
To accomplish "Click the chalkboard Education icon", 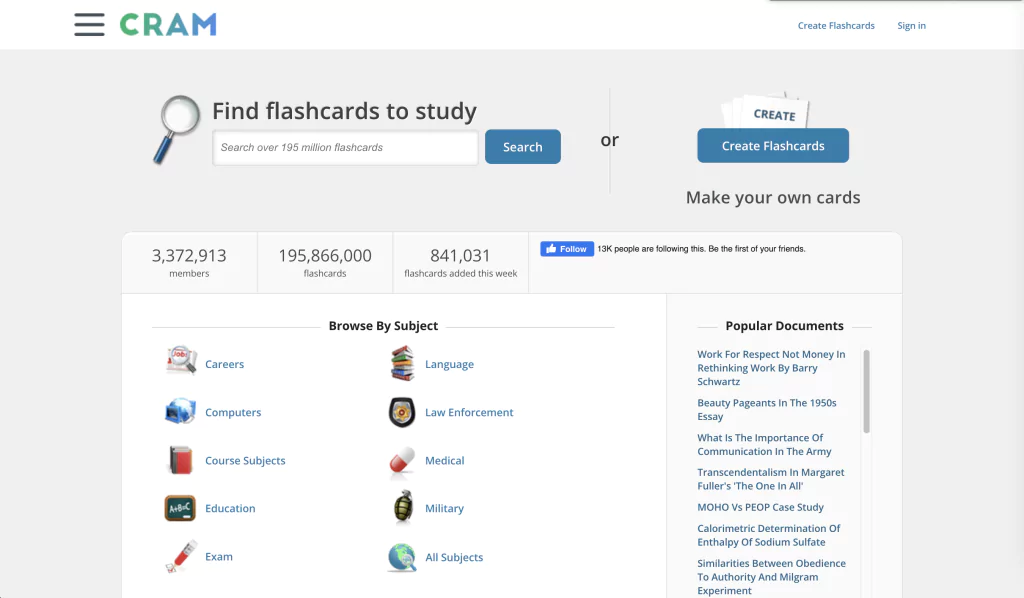I will point(180,508).
